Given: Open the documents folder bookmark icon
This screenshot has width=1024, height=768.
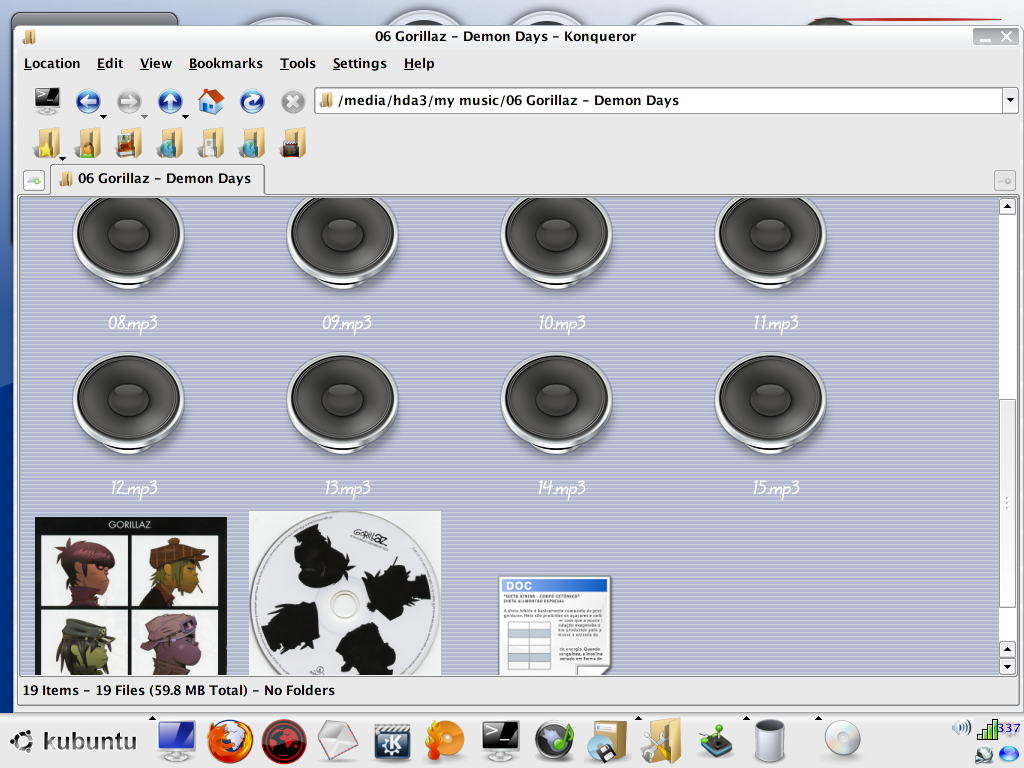Looking at the screenshot, I should 211,143.
